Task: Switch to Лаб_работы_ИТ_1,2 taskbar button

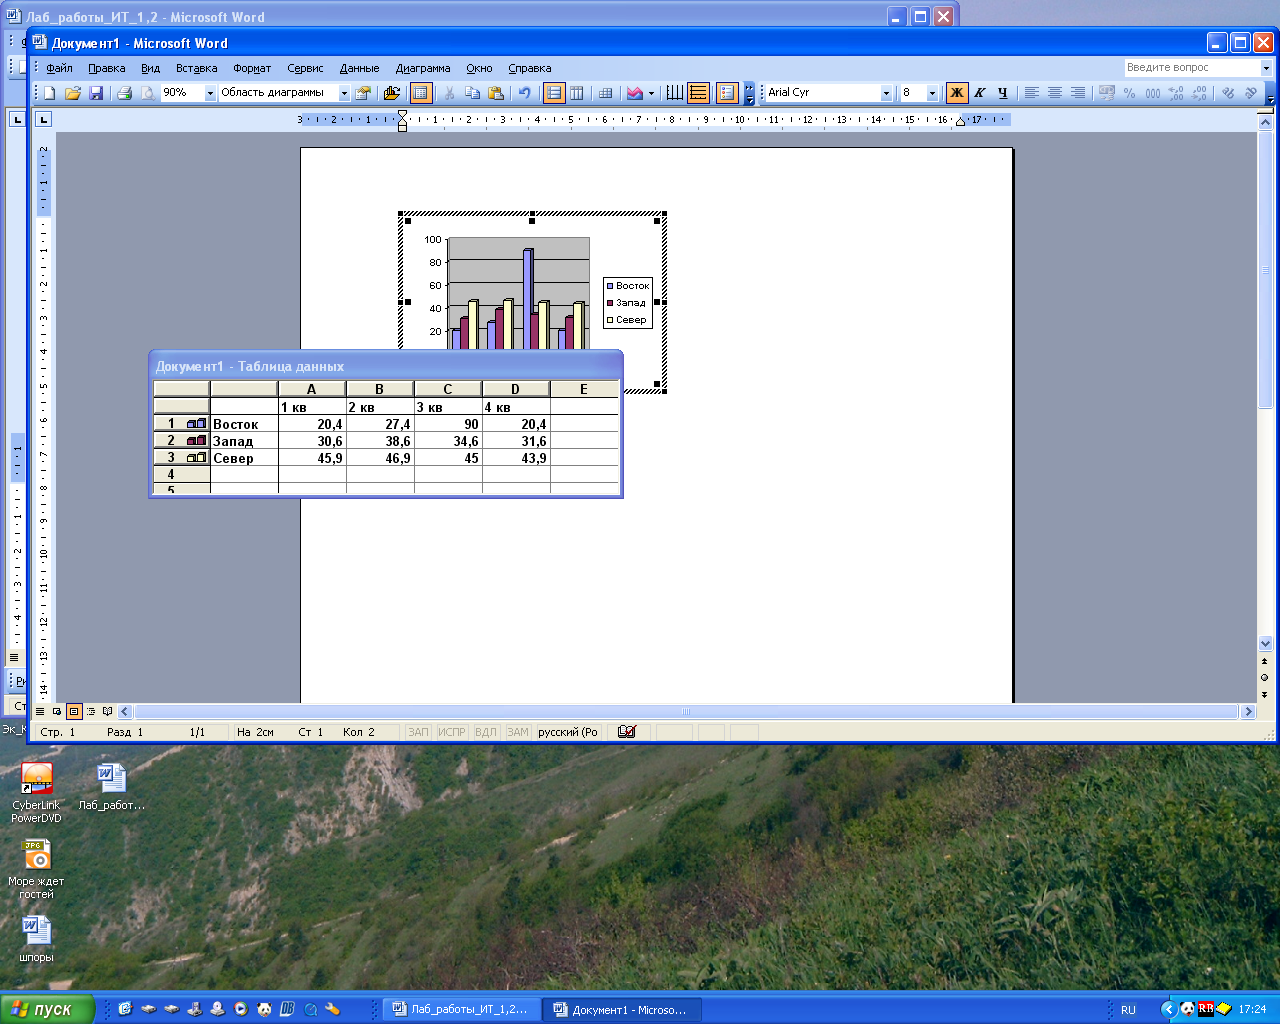Action: coord(460,1010)
